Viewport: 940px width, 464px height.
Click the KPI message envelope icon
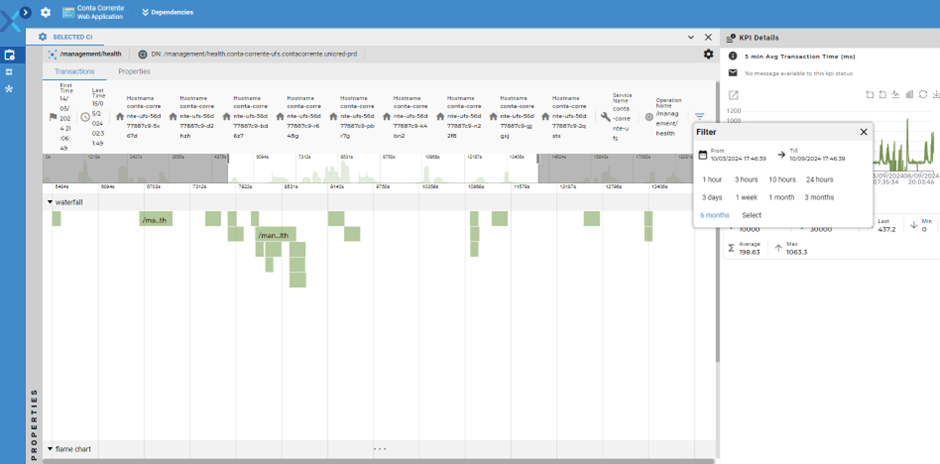(733, 73)
